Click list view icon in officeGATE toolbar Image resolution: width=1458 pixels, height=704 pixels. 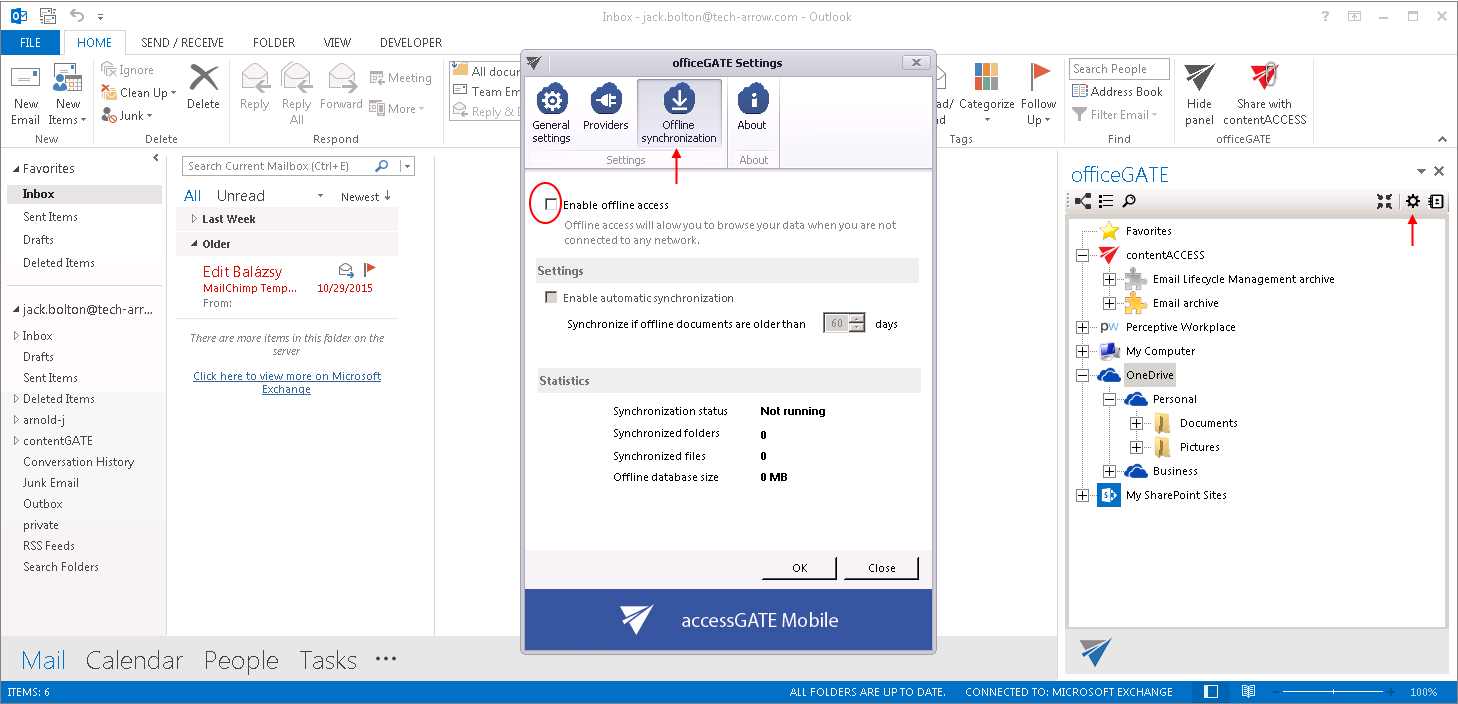[x=1106, y=201]
